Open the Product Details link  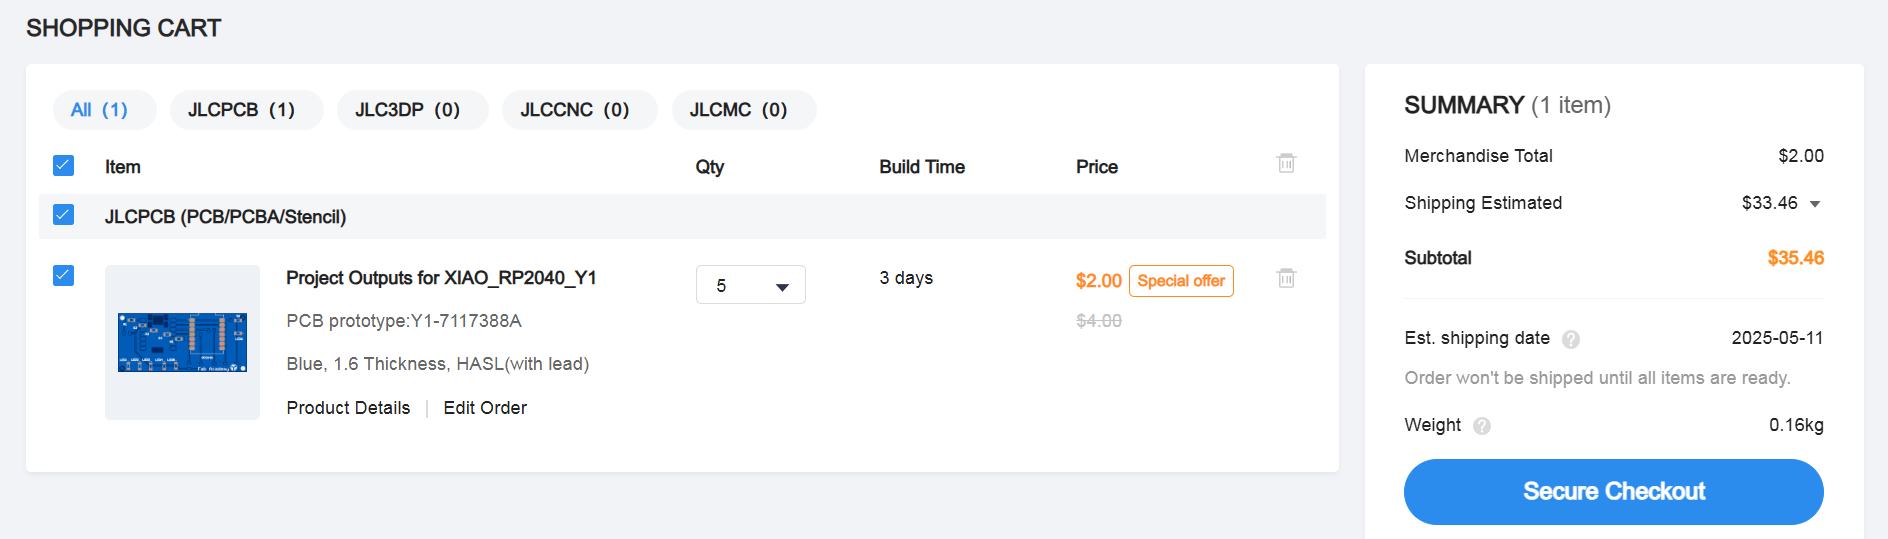coord(348,408)
